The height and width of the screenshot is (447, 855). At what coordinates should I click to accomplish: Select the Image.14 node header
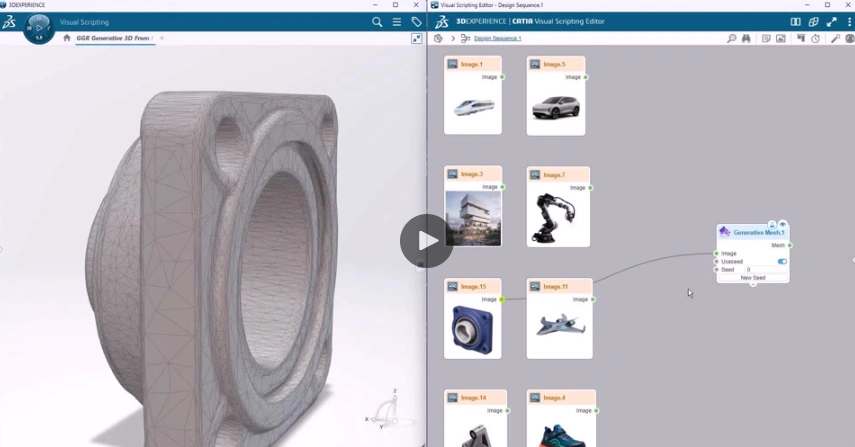coord(475,397)
